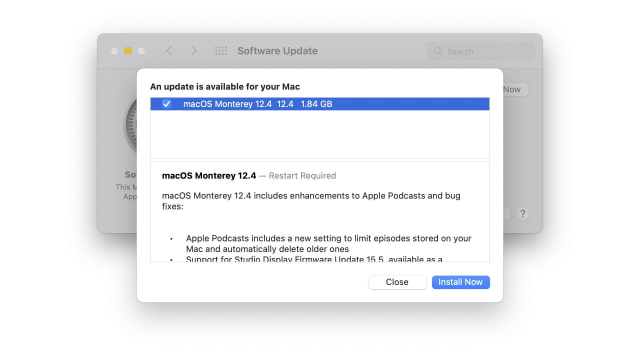The image size is (640, 360).
Task: Click the Software Update window title
Action: click(x=278, y=51)
